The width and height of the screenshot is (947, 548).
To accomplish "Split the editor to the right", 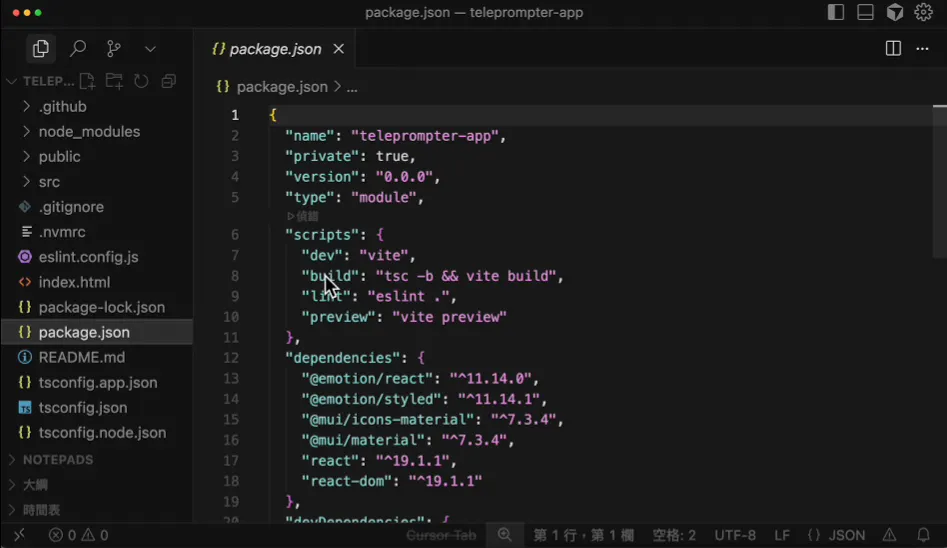I will [x=893, y=48].
